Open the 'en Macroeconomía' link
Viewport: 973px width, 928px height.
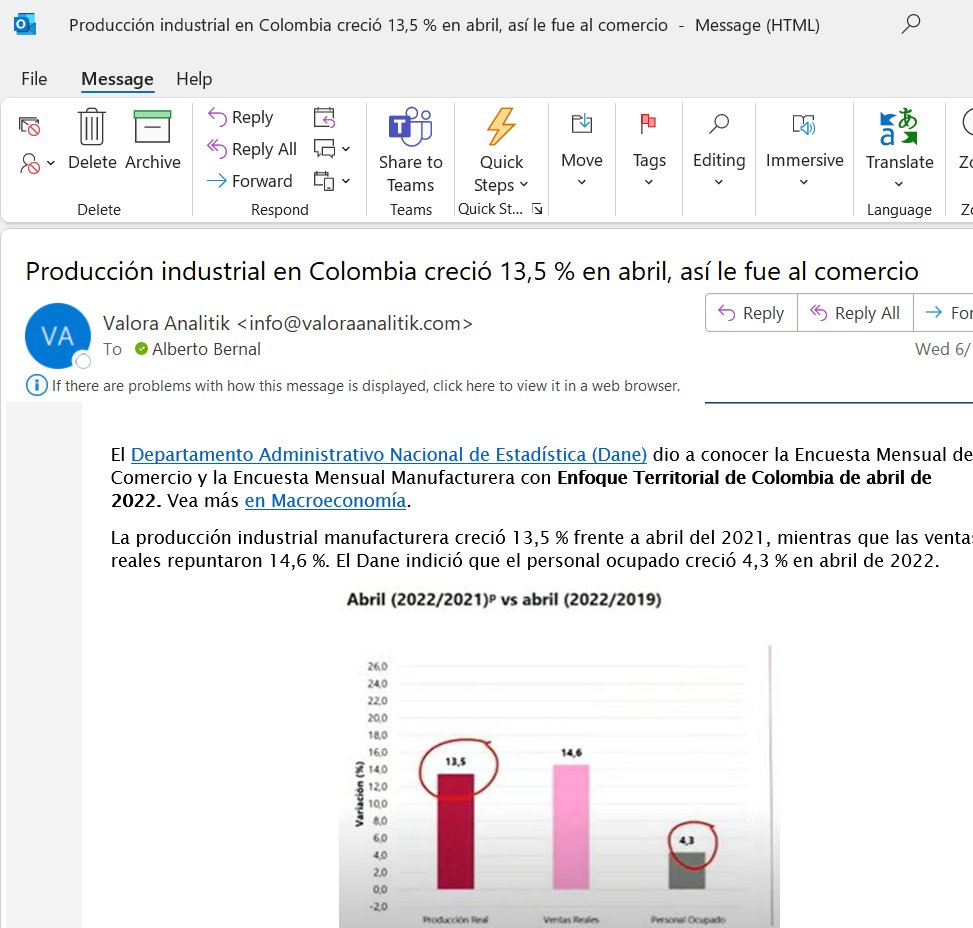pos(325,500)
